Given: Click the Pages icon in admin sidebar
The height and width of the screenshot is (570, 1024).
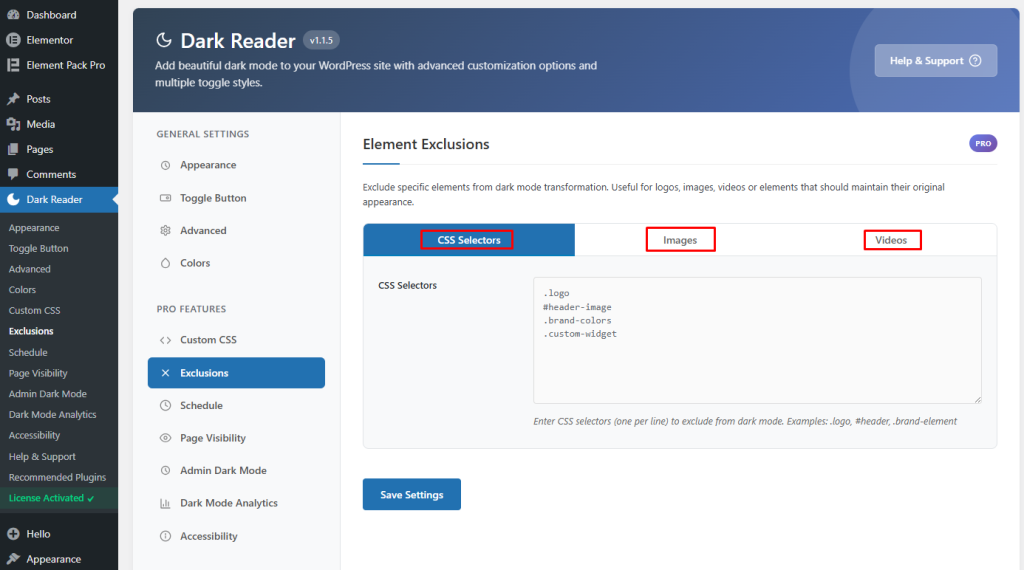Looking at the screenshot, I should pos(13,149).
